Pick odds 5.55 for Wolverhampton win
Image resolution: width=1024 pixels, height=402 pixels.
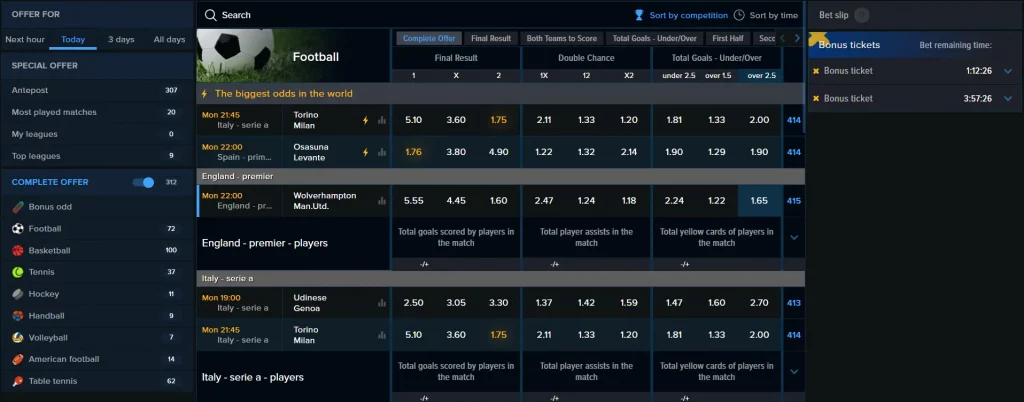pyautogui.click(x=413, y=201)
